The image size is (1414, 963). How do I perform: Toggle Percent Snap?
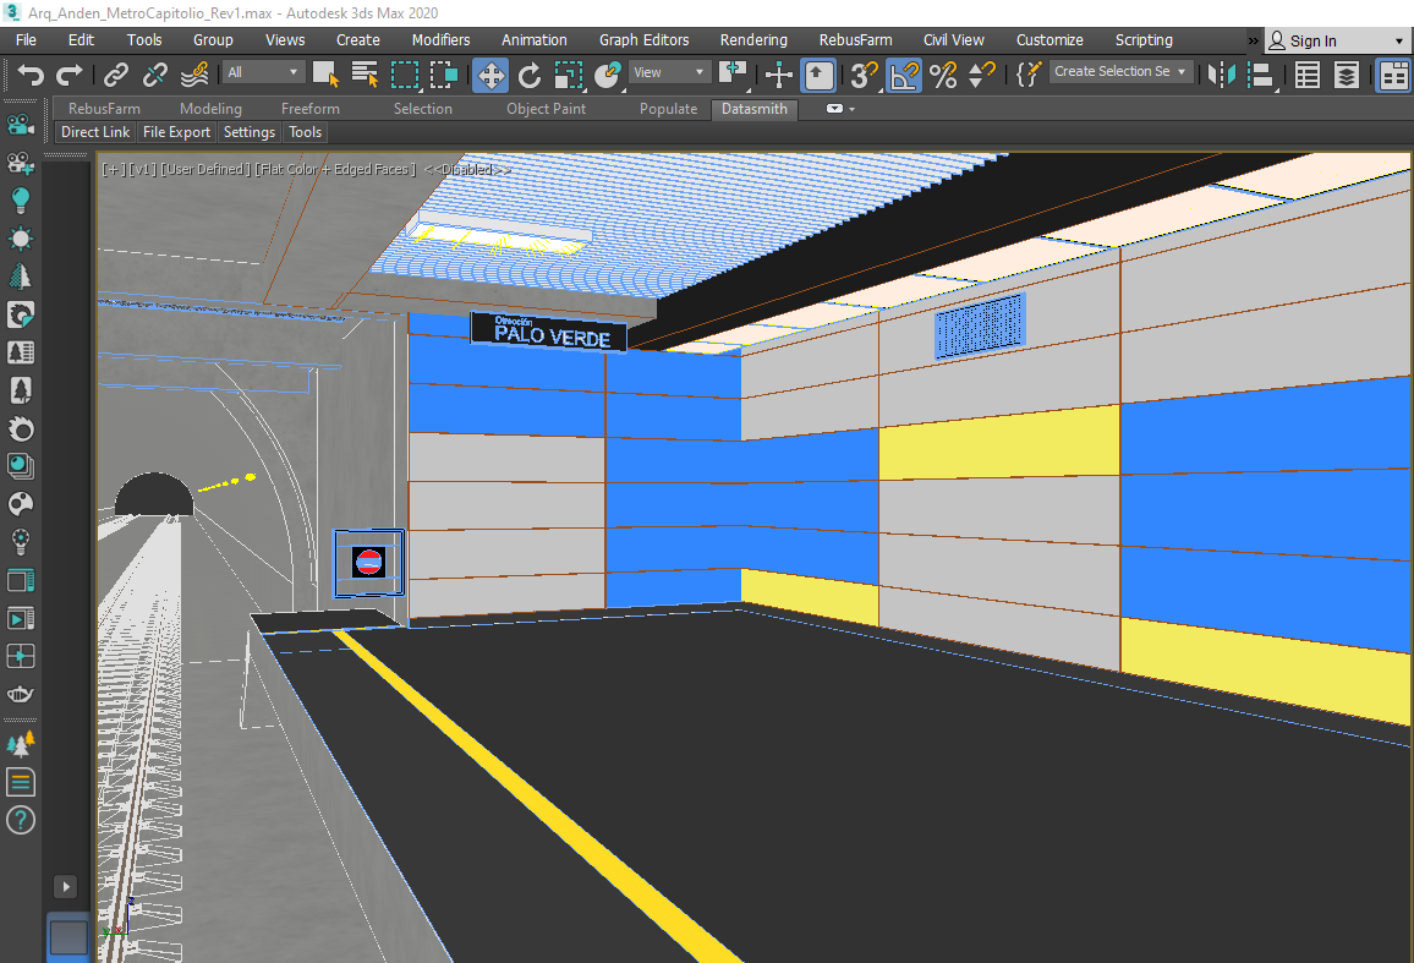point(943,75)
